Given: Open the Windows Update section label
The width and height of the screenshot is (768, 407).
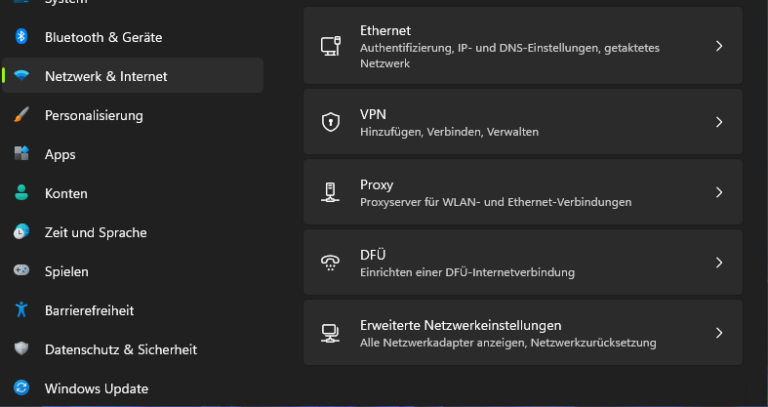Looking at the screenshot, I should pos(96,388).
